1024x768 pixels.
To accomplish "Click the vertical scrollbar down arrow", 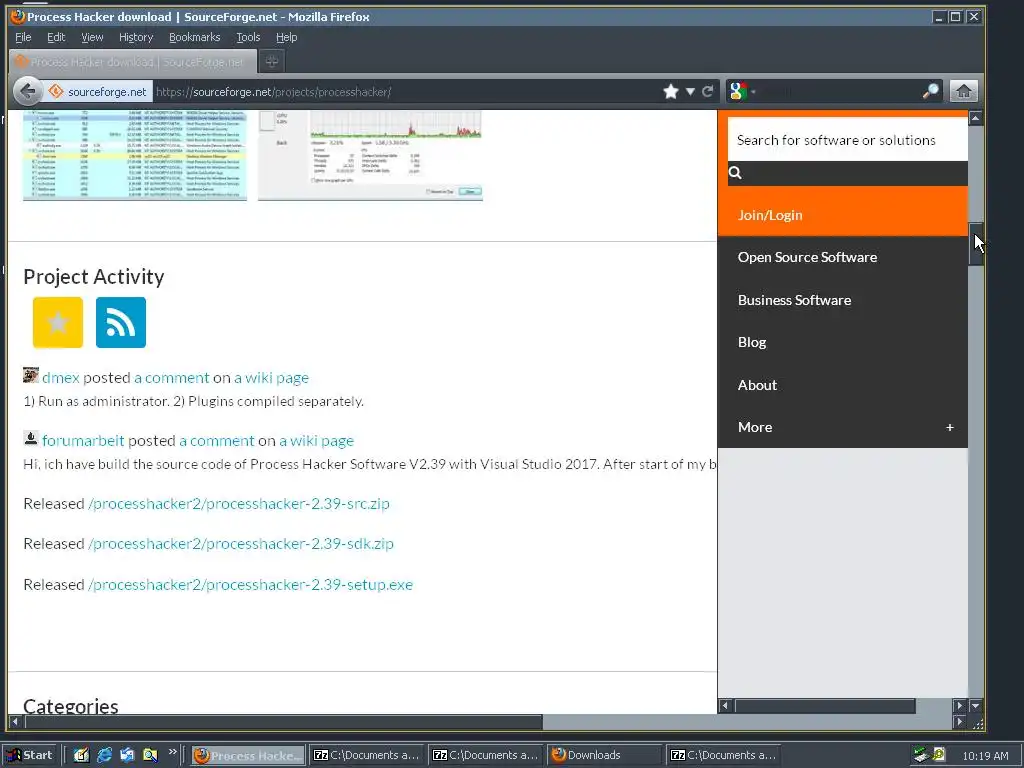I will coord(976,706).
